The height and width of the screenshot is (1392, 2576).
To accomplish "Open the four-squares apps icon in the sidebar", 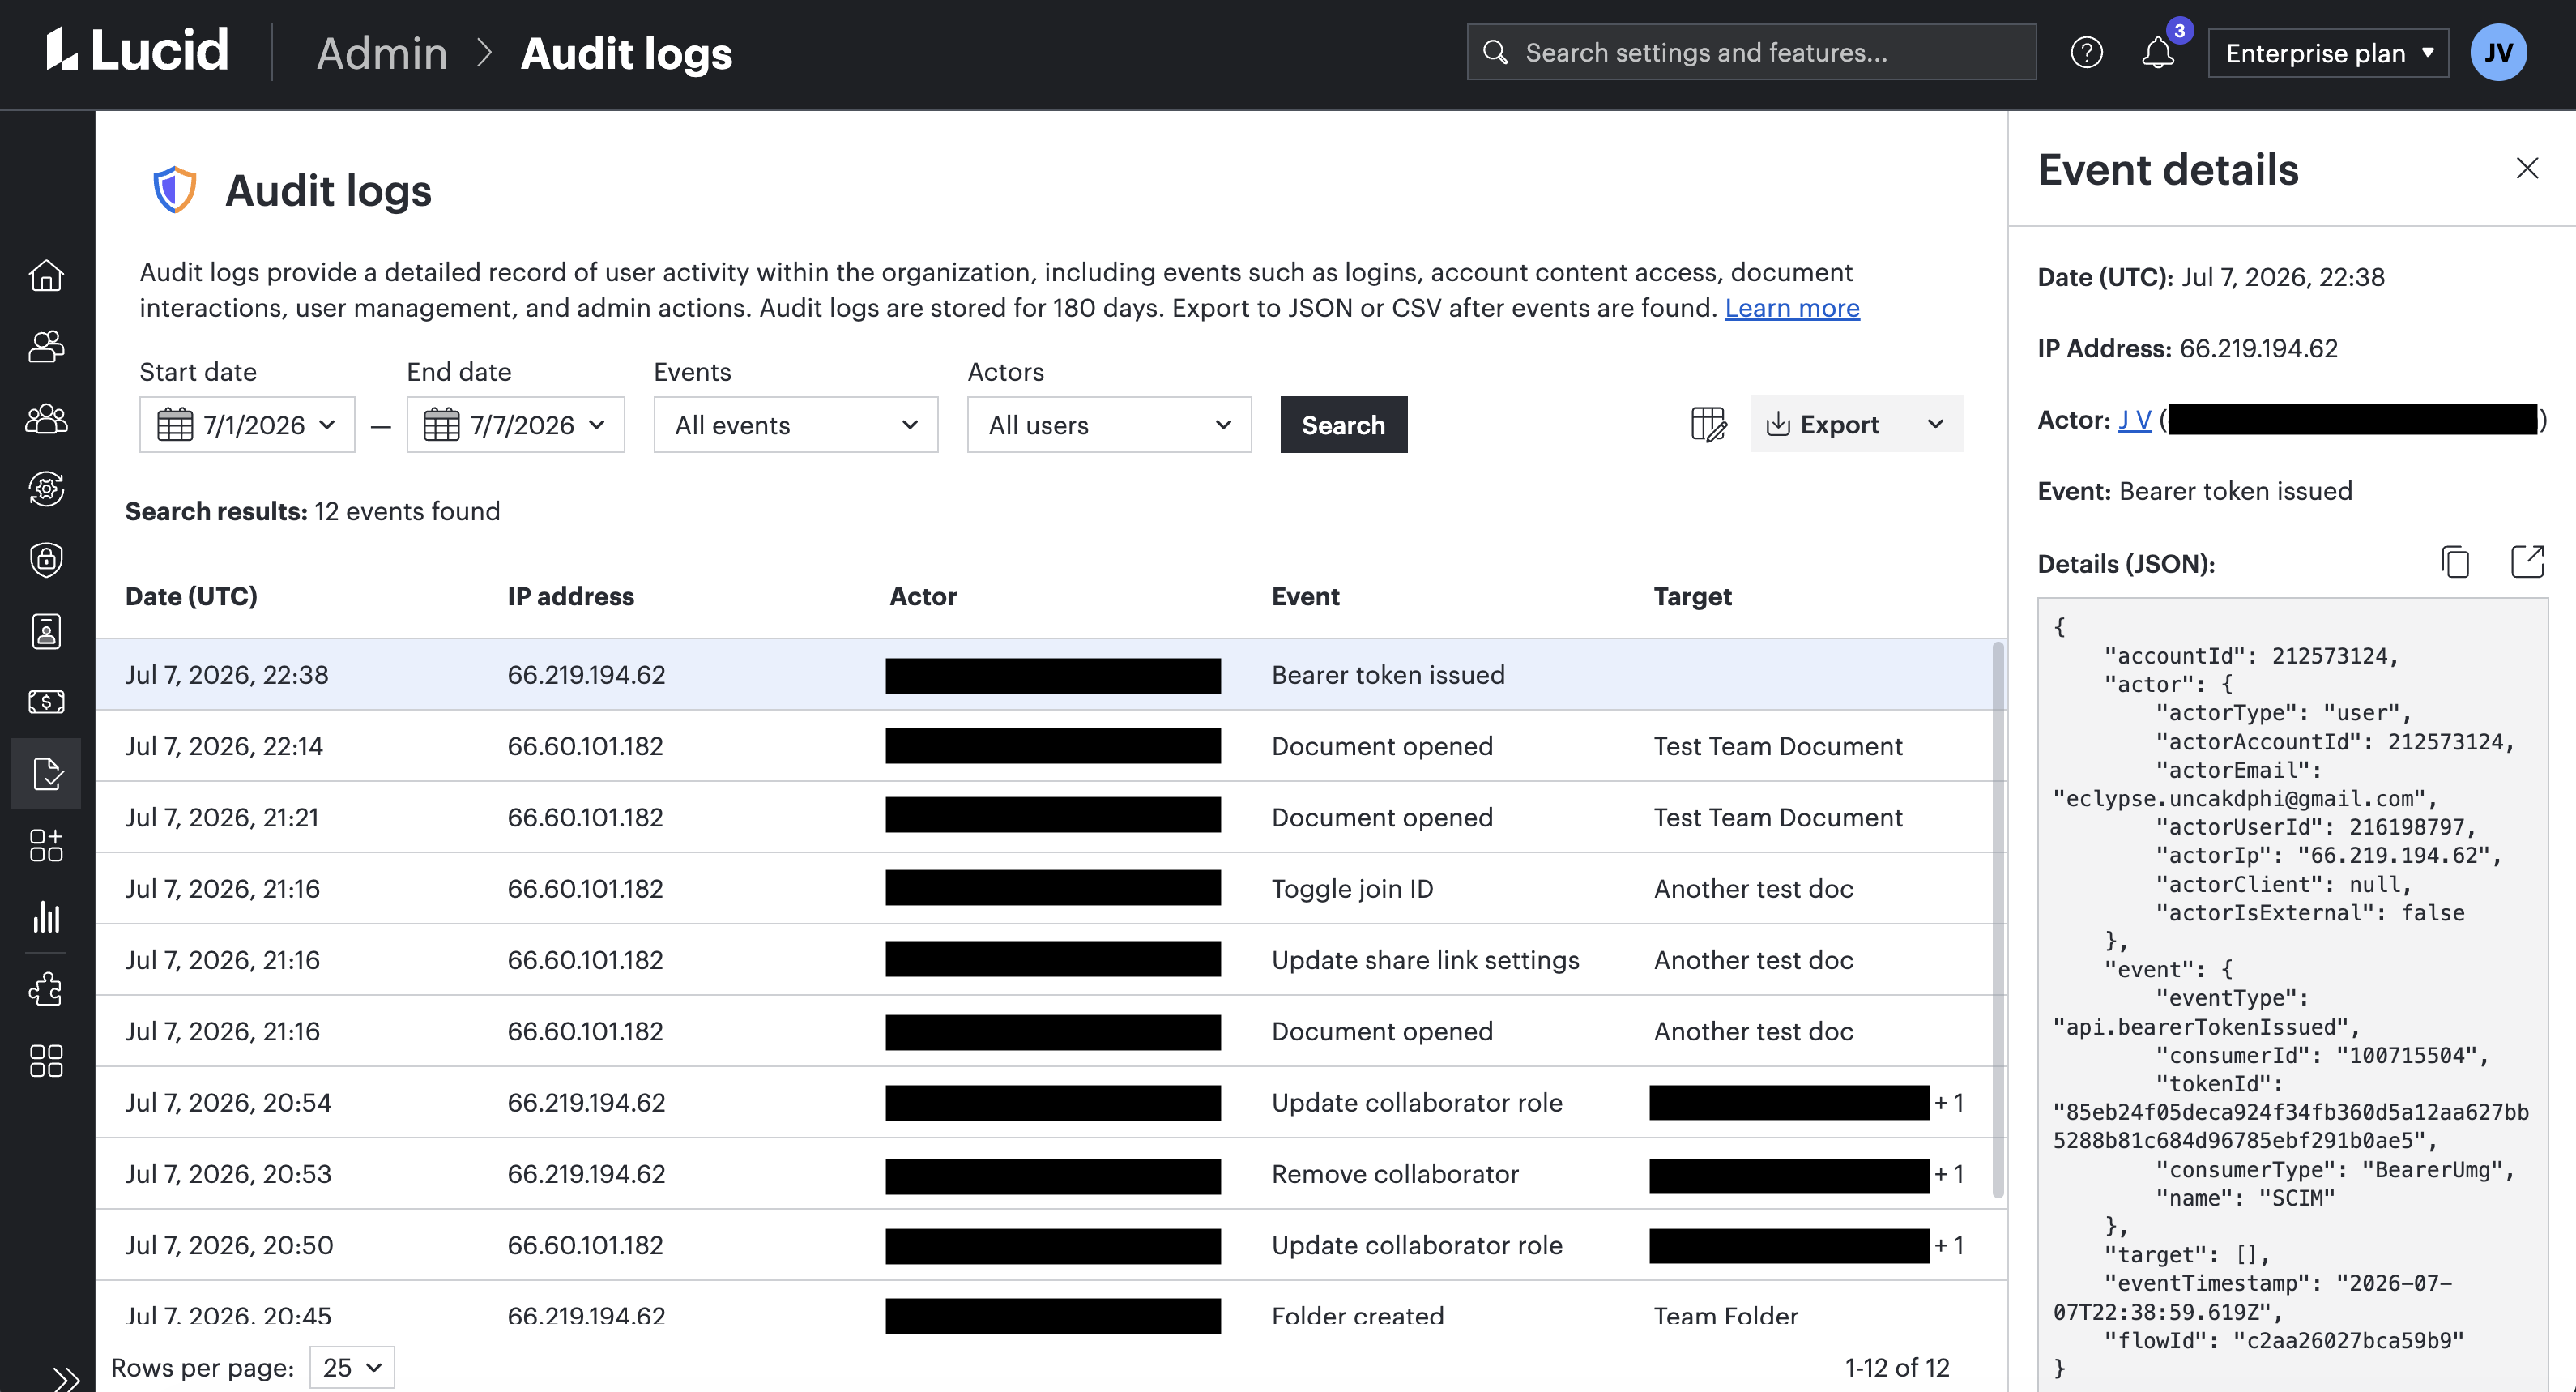I will [x=46, y=1061].
